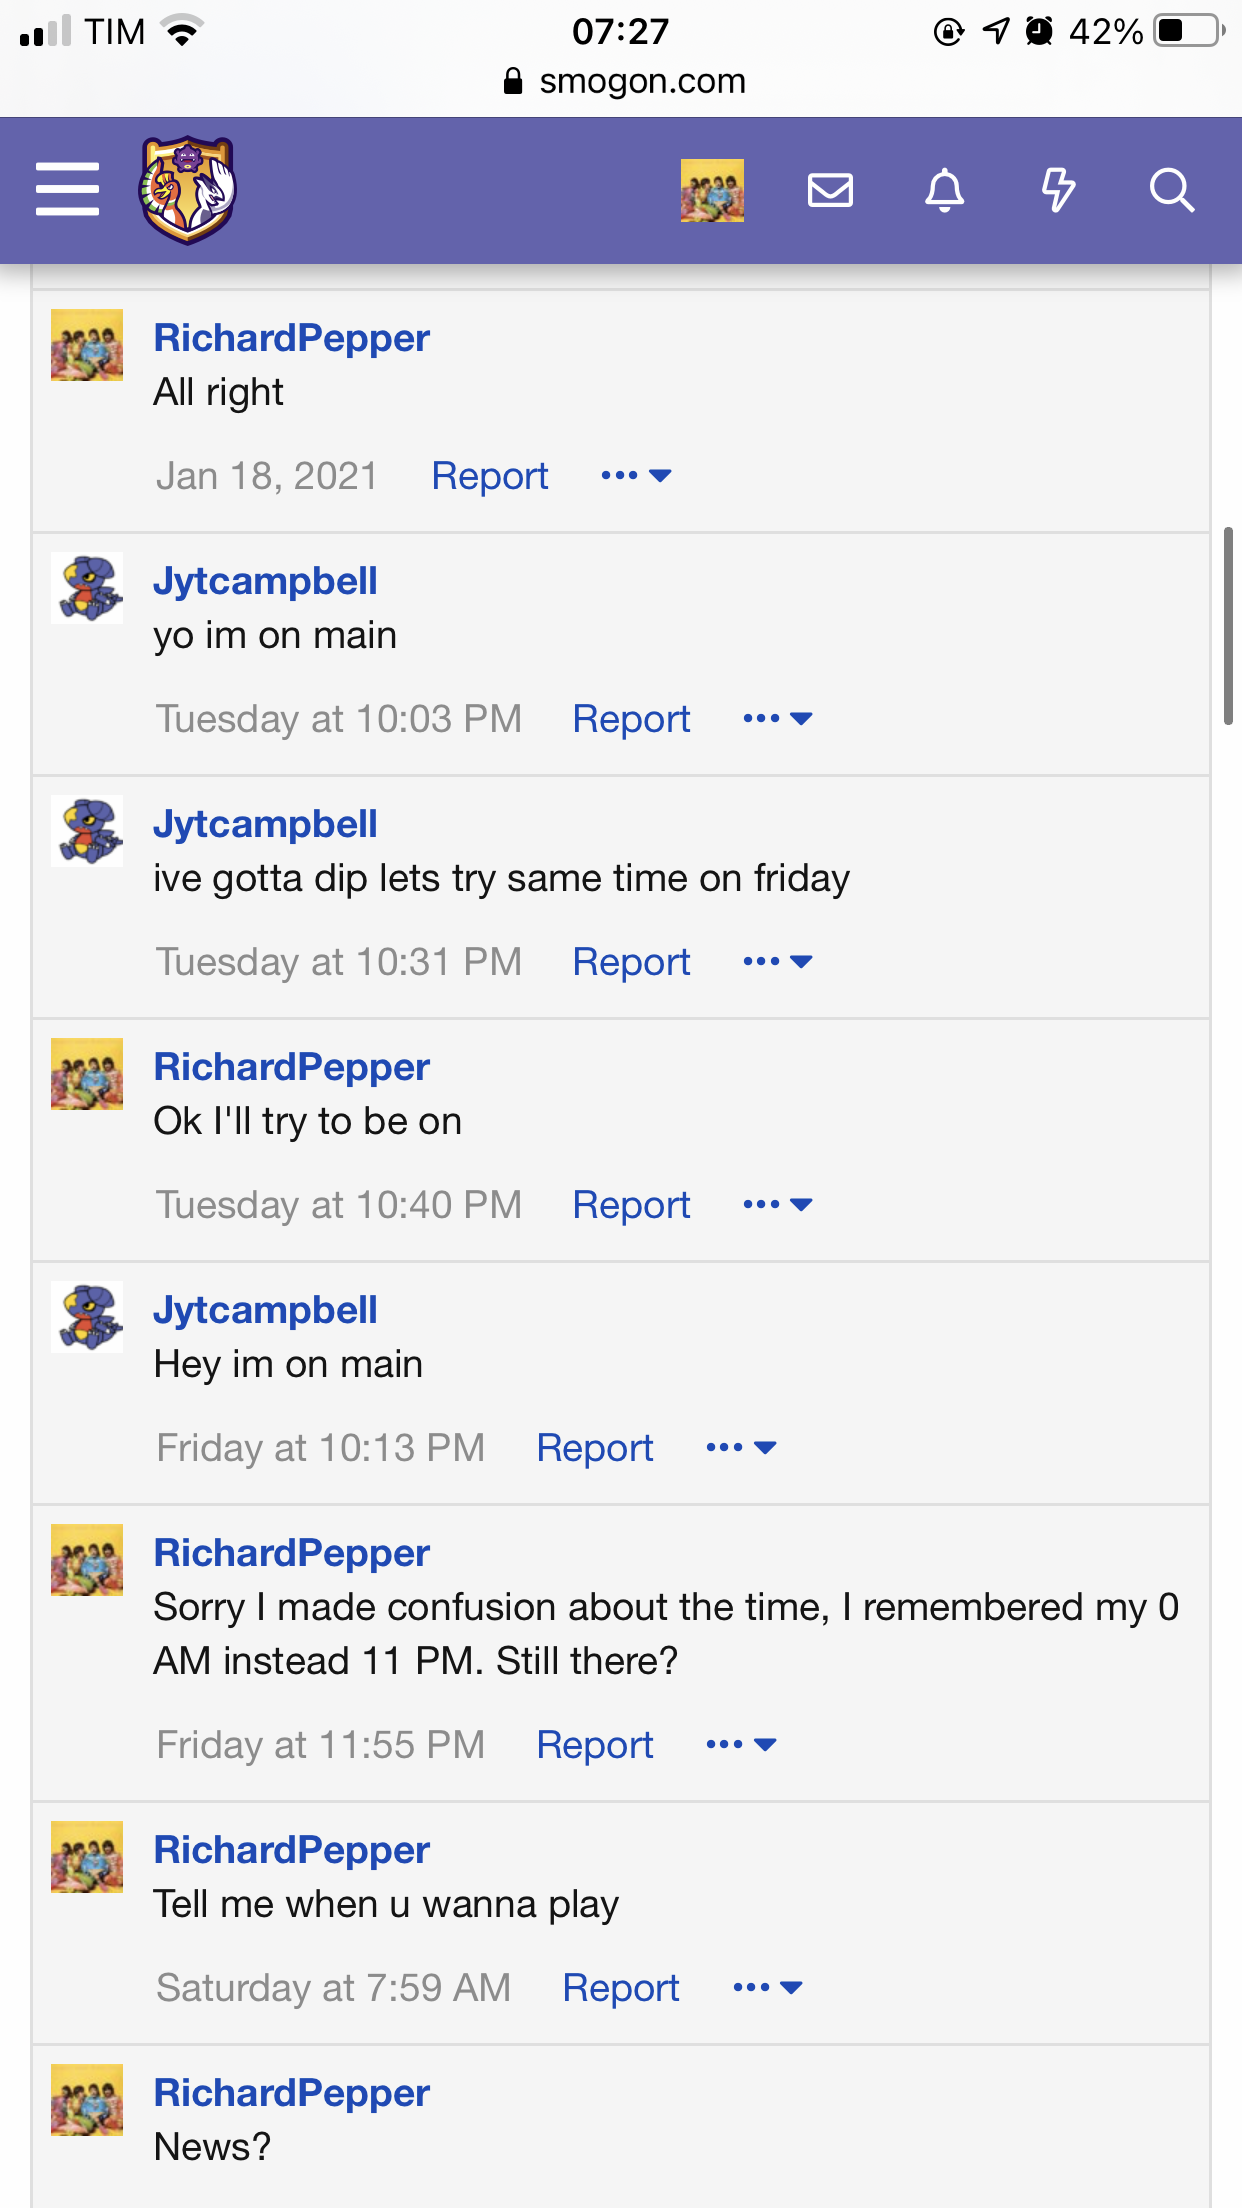Tap Jytcampbell avatar beside 'Hey im on main'
This screenshot has height=2208, width=1242.
coord(87,1317)
